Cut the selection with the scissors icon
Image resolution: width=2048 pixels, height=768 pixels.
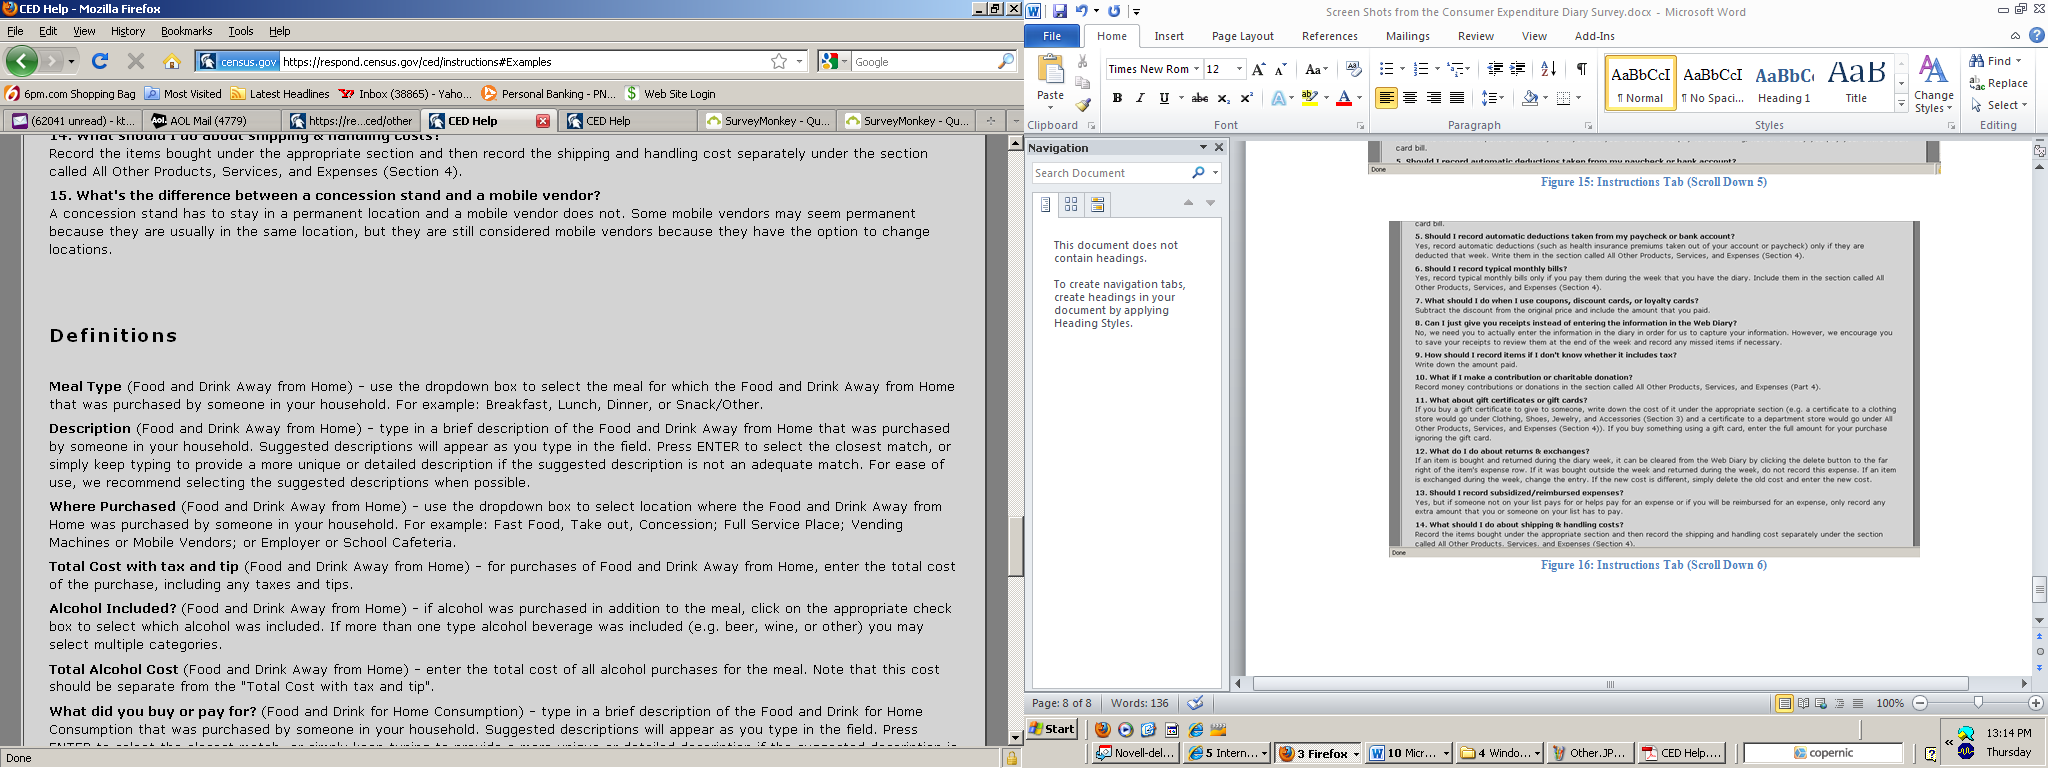[1083, 62]
